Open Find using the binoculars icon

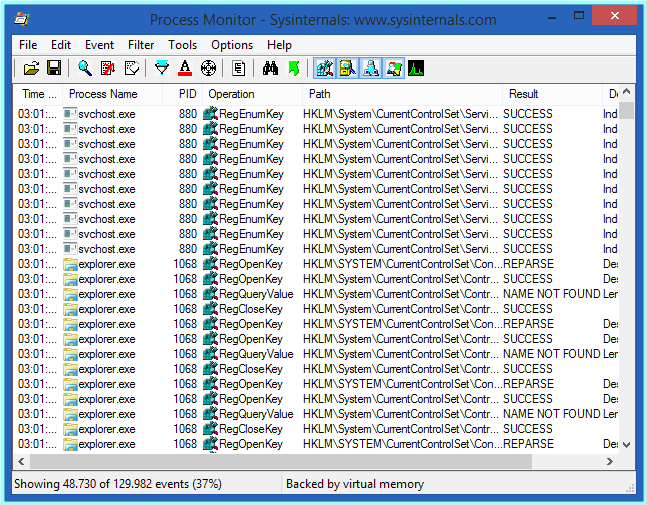pyautogui.click(x=270, y=68)
